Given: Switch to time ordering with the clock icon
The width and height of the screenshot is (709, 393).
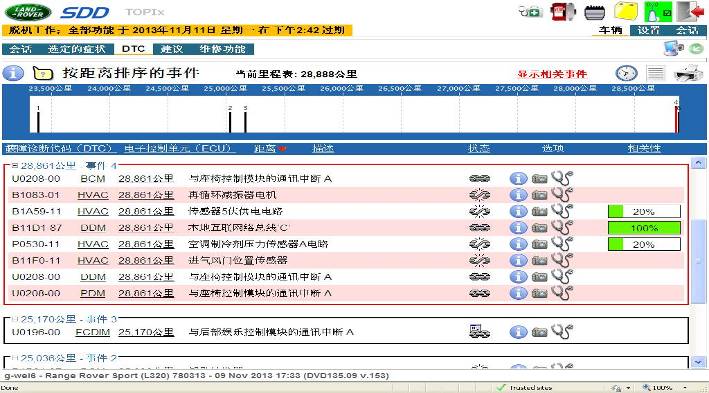Looking at the screenshot, I should point(626,73).
